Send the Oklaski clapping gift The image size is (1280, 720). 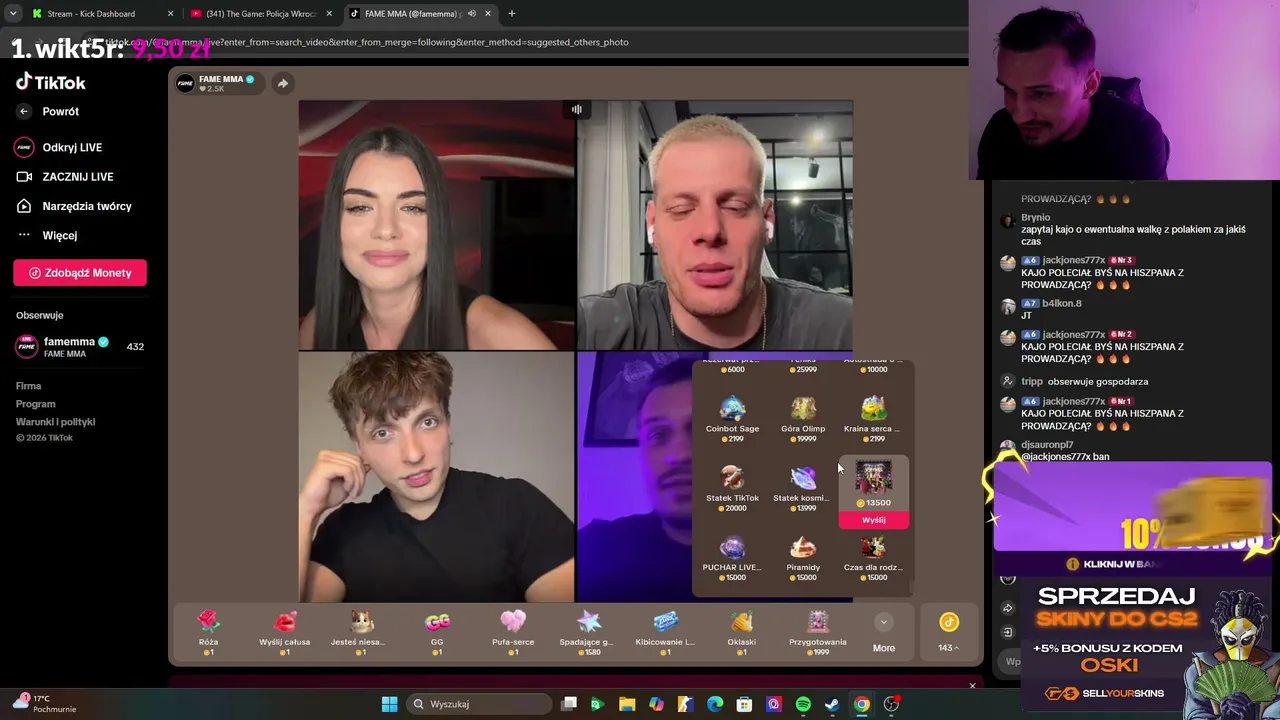(x=742, y=632)
